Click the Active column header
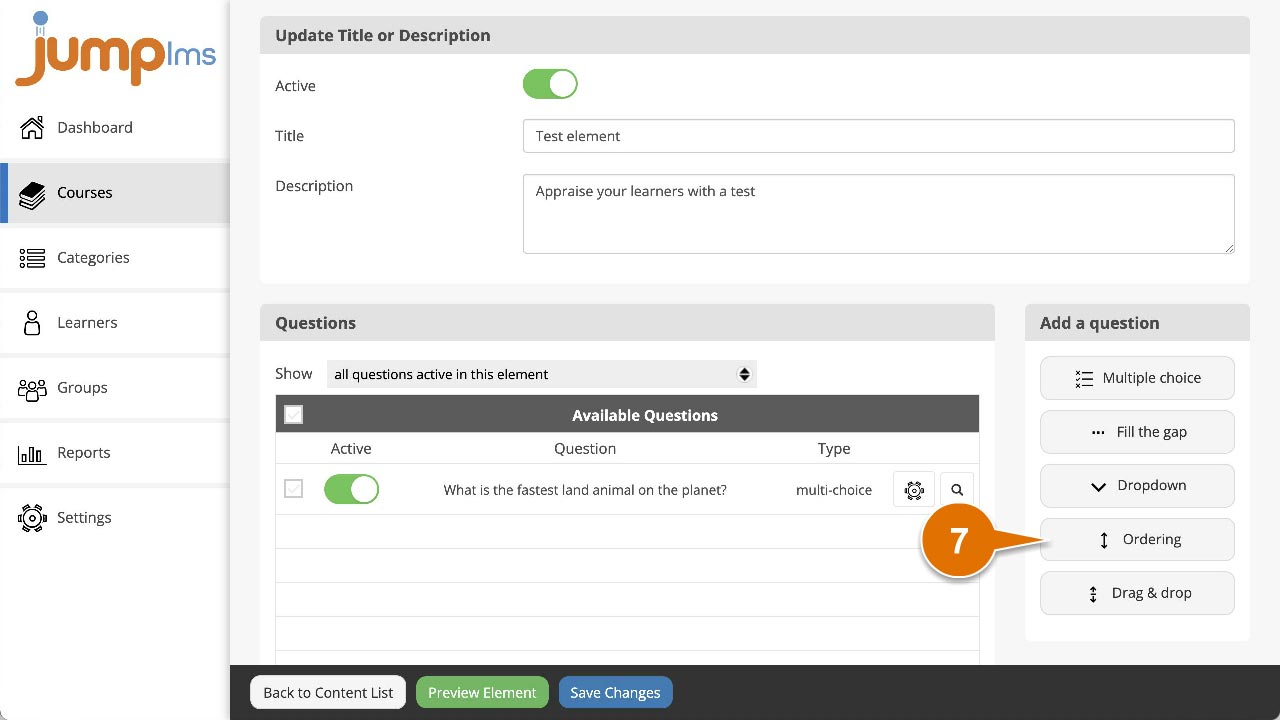 point(351,449)
